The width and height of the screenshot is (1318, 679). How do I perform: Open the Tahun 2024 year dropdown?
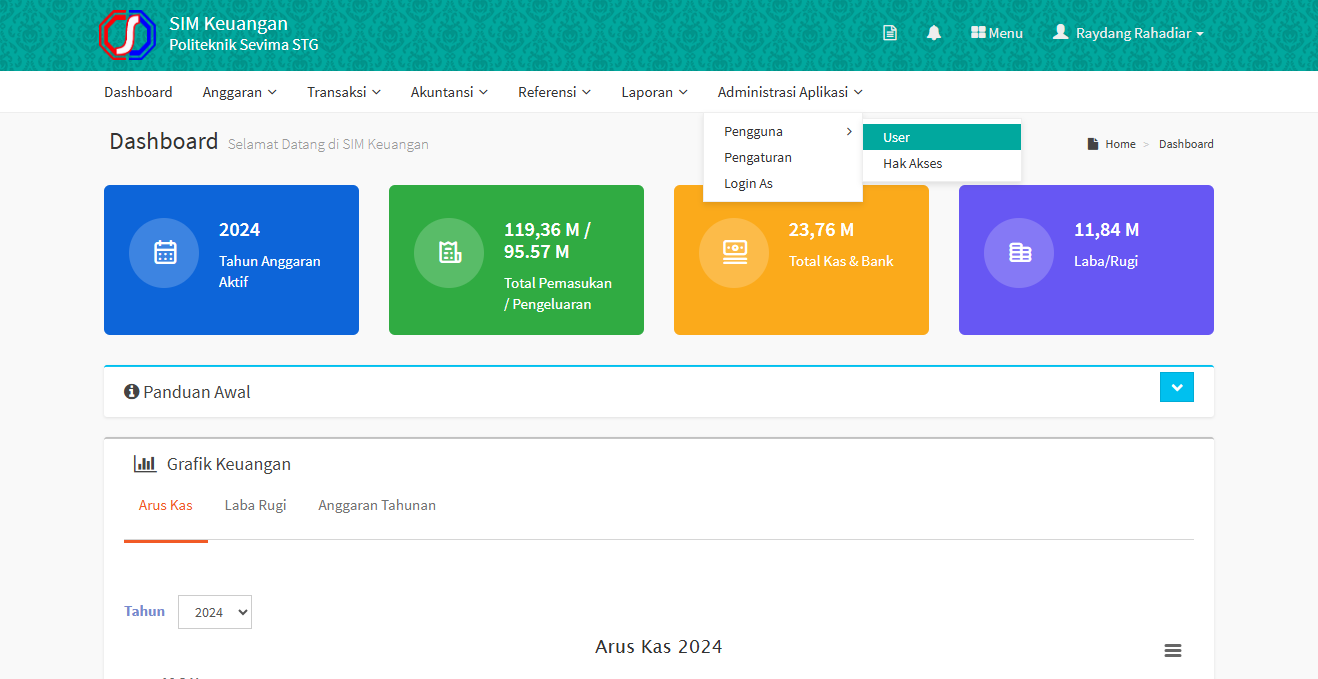coord(215,612)
